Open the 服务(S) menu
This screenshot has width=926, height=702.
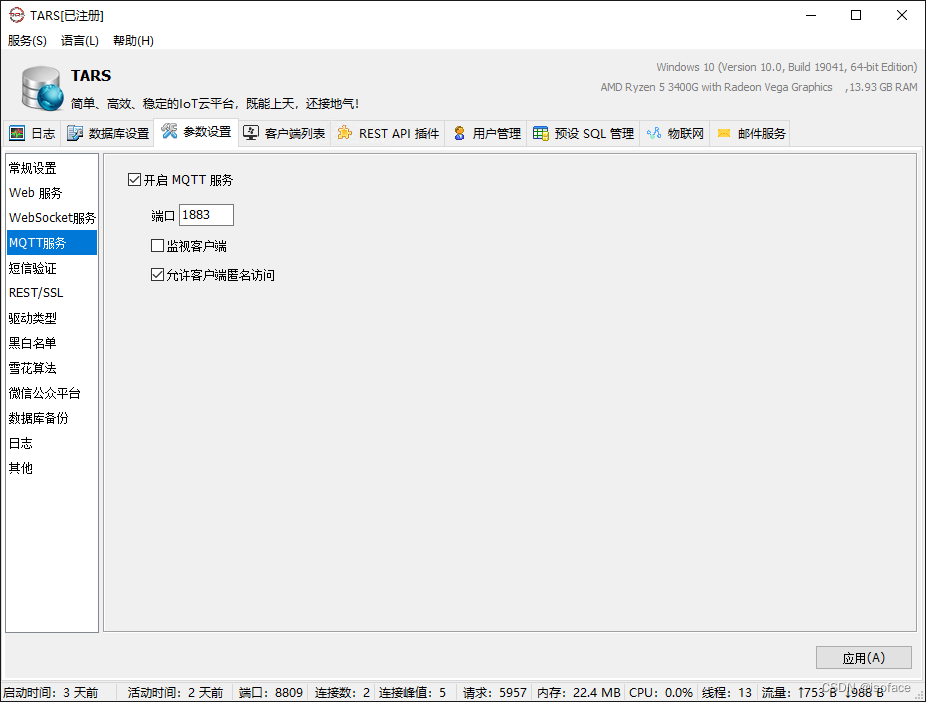27,41
